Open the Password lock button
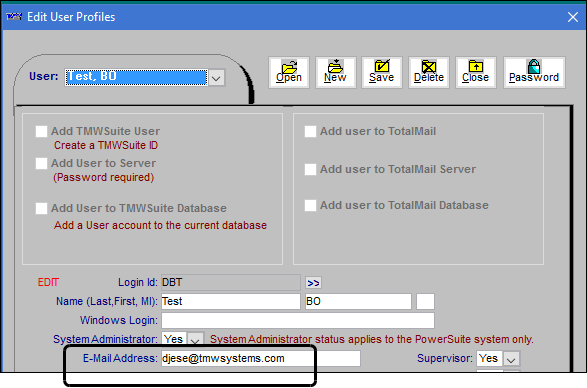Screen dimensions: 587x388 click(x=534, y=72)
